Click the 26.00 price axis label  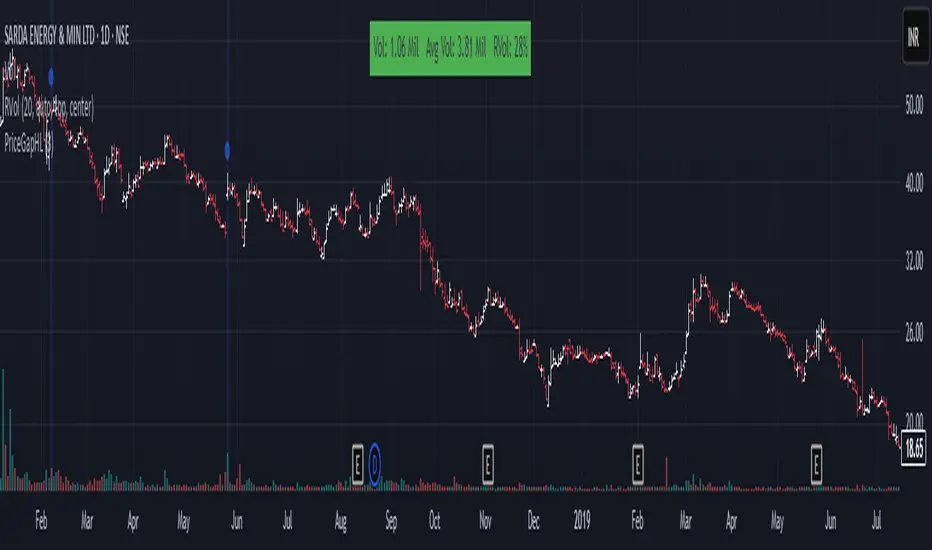(x=914, y=332)
